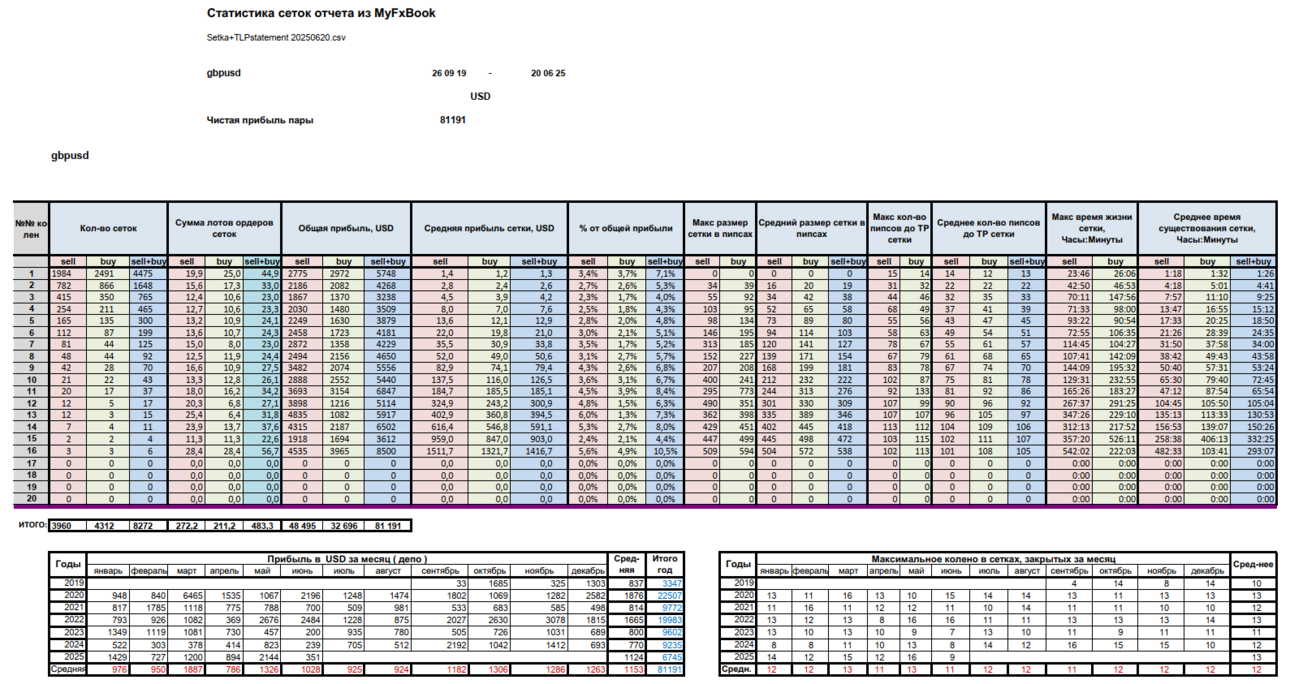Click the 'ИТОГО:' label of the totals row

(x=33, y=524)
